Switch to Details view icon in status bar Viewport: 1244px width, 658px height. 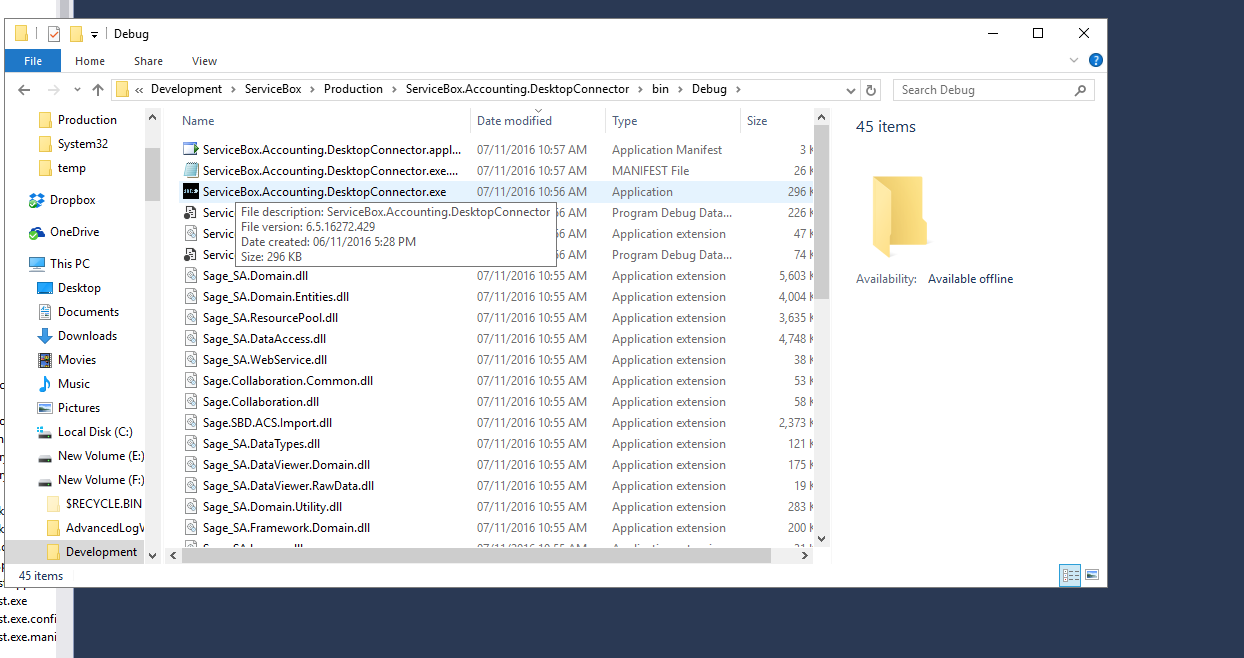click(x=1070, y=575)
